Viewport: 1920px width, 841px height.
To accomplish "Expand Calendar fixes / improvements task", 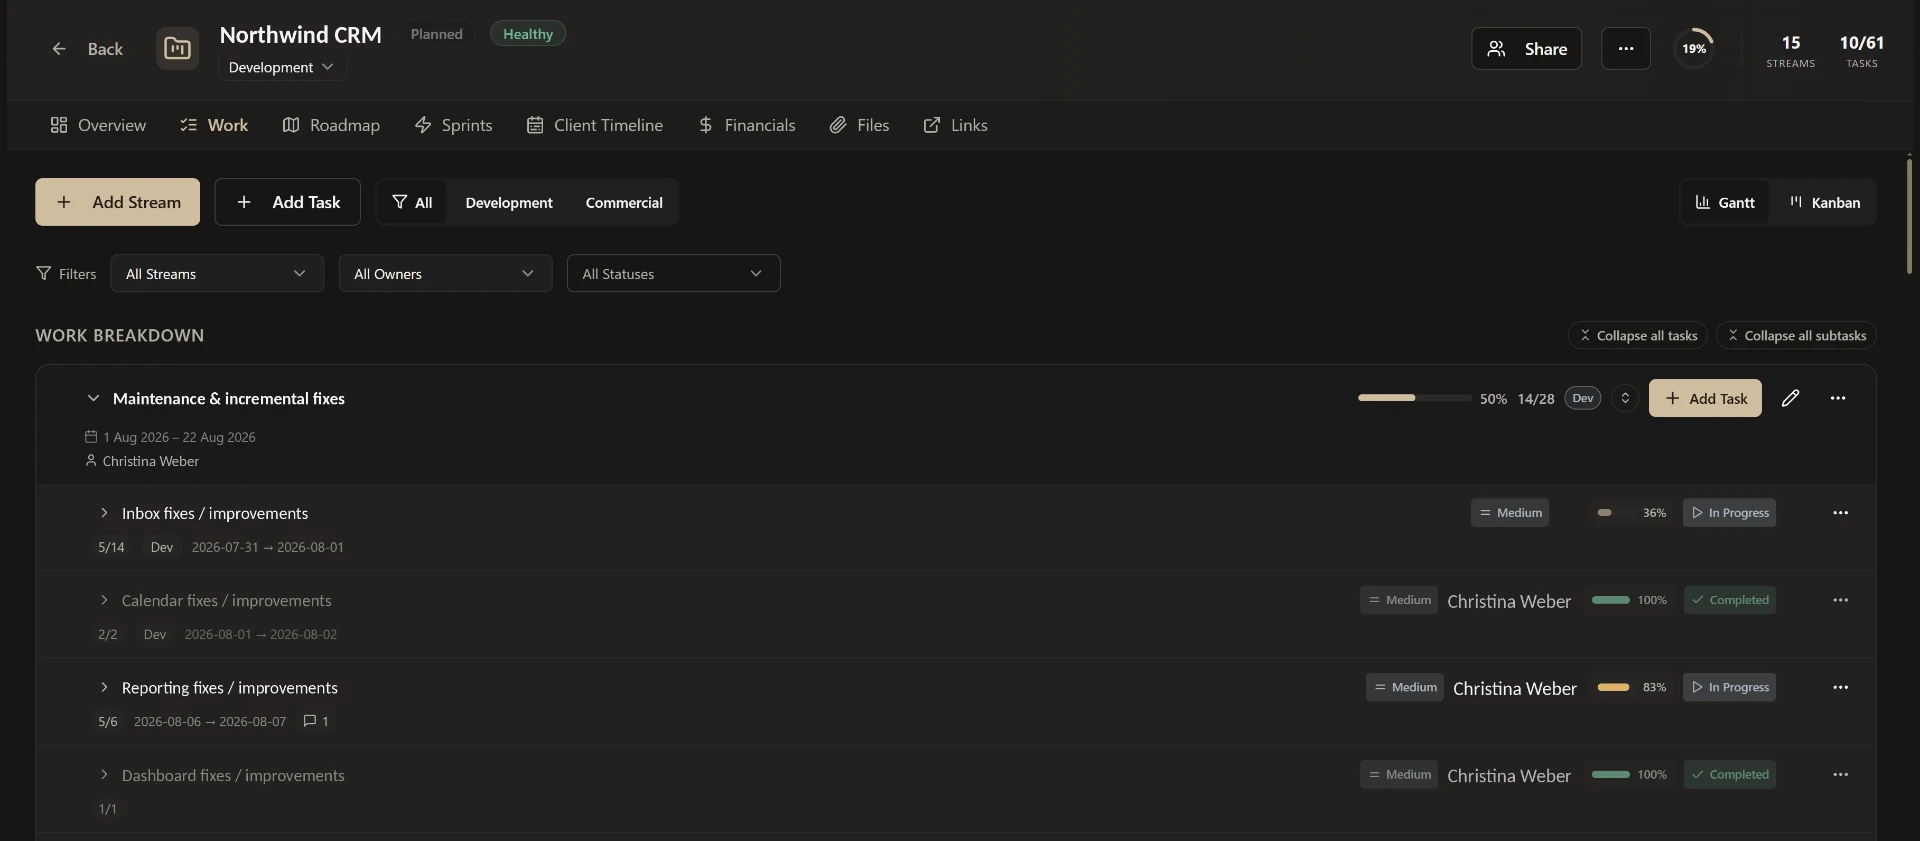I will point(103,600).
